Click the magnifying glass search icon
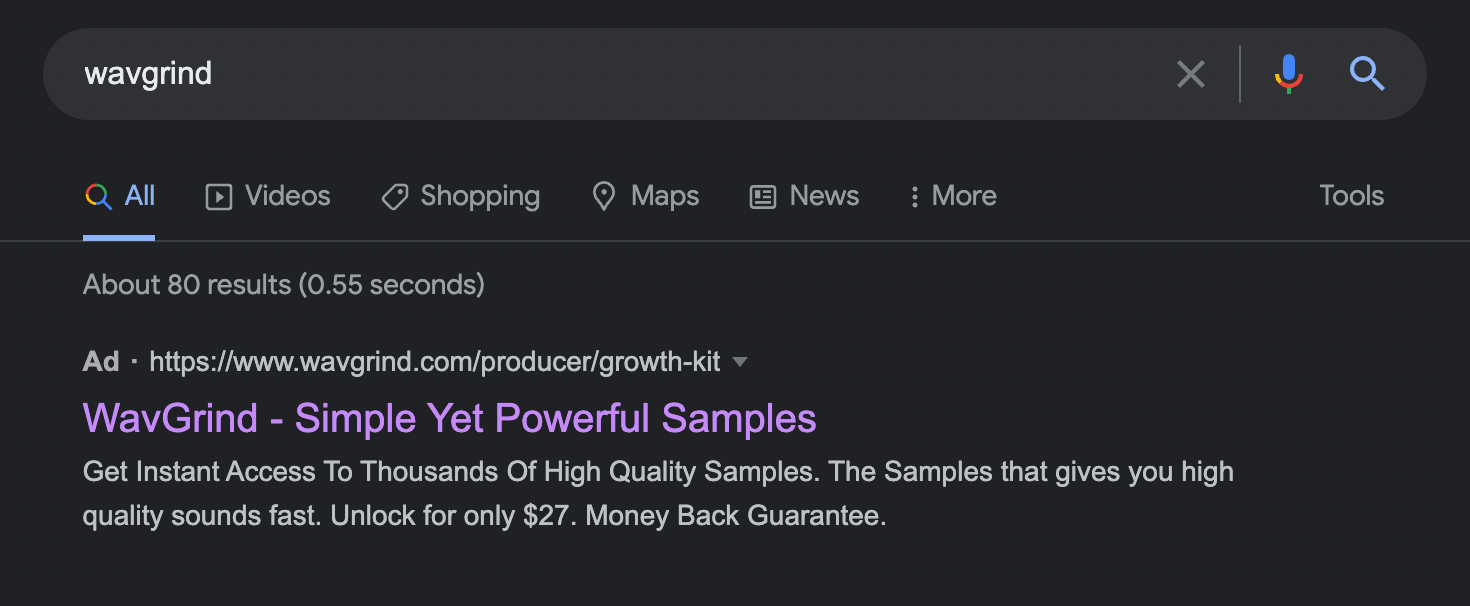This screenshot has width=1470, height=606. 1367,73
